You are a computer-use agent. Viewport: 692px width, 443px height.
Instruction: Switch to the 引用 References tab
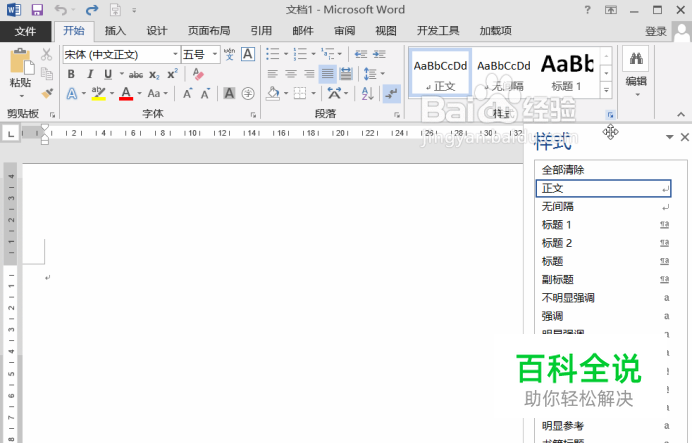pos(261,30)
